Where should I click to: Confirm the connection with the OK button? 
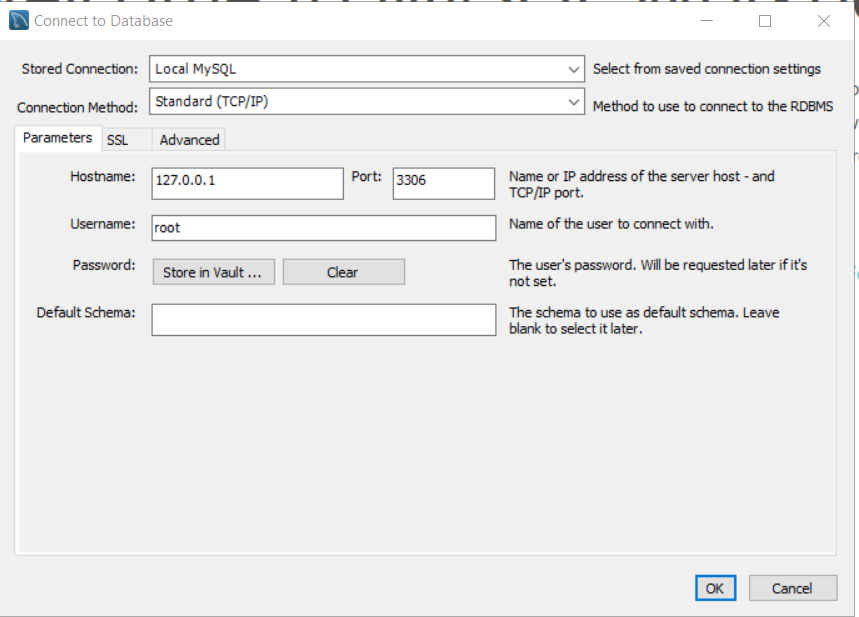pyautogui.click(x=715, y=589)
